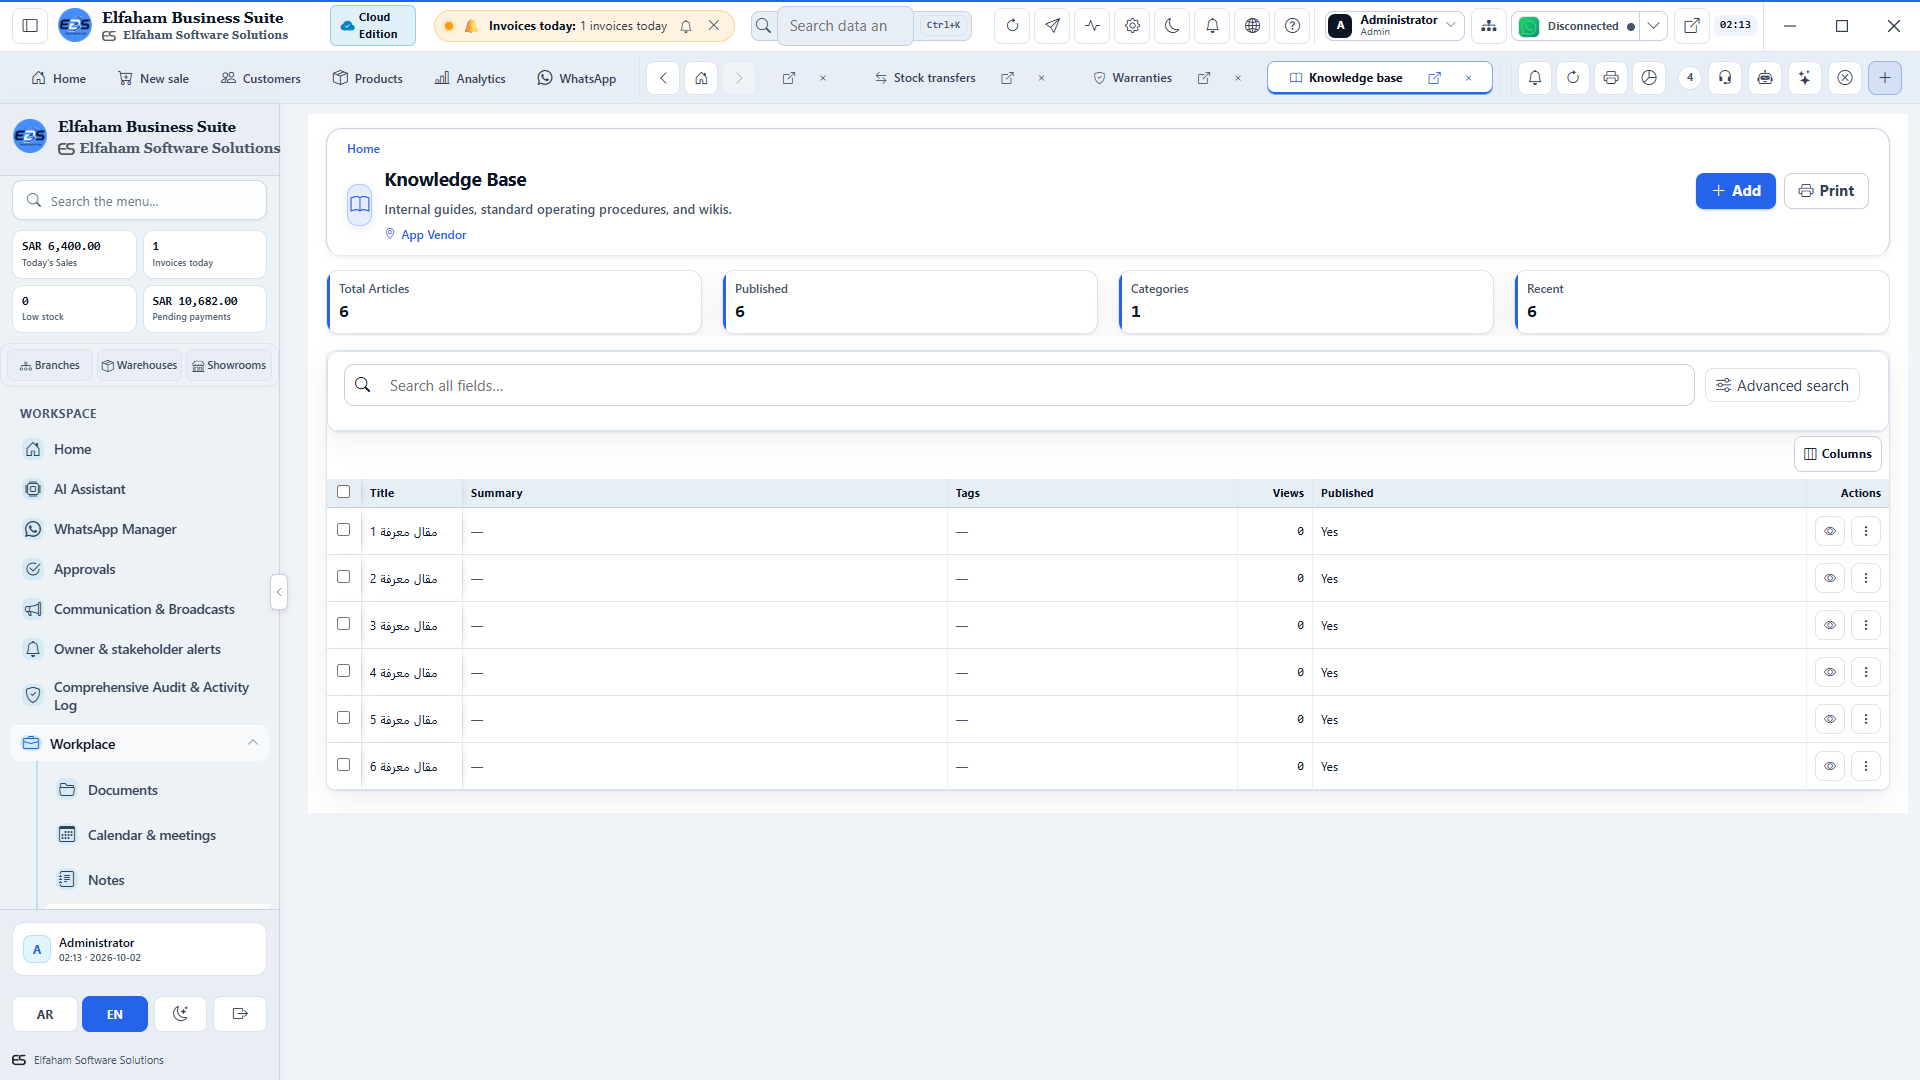Open the sparkle AI icon in tab bar
This screenshot has height=1080, width=1920.
point(1805,77)
